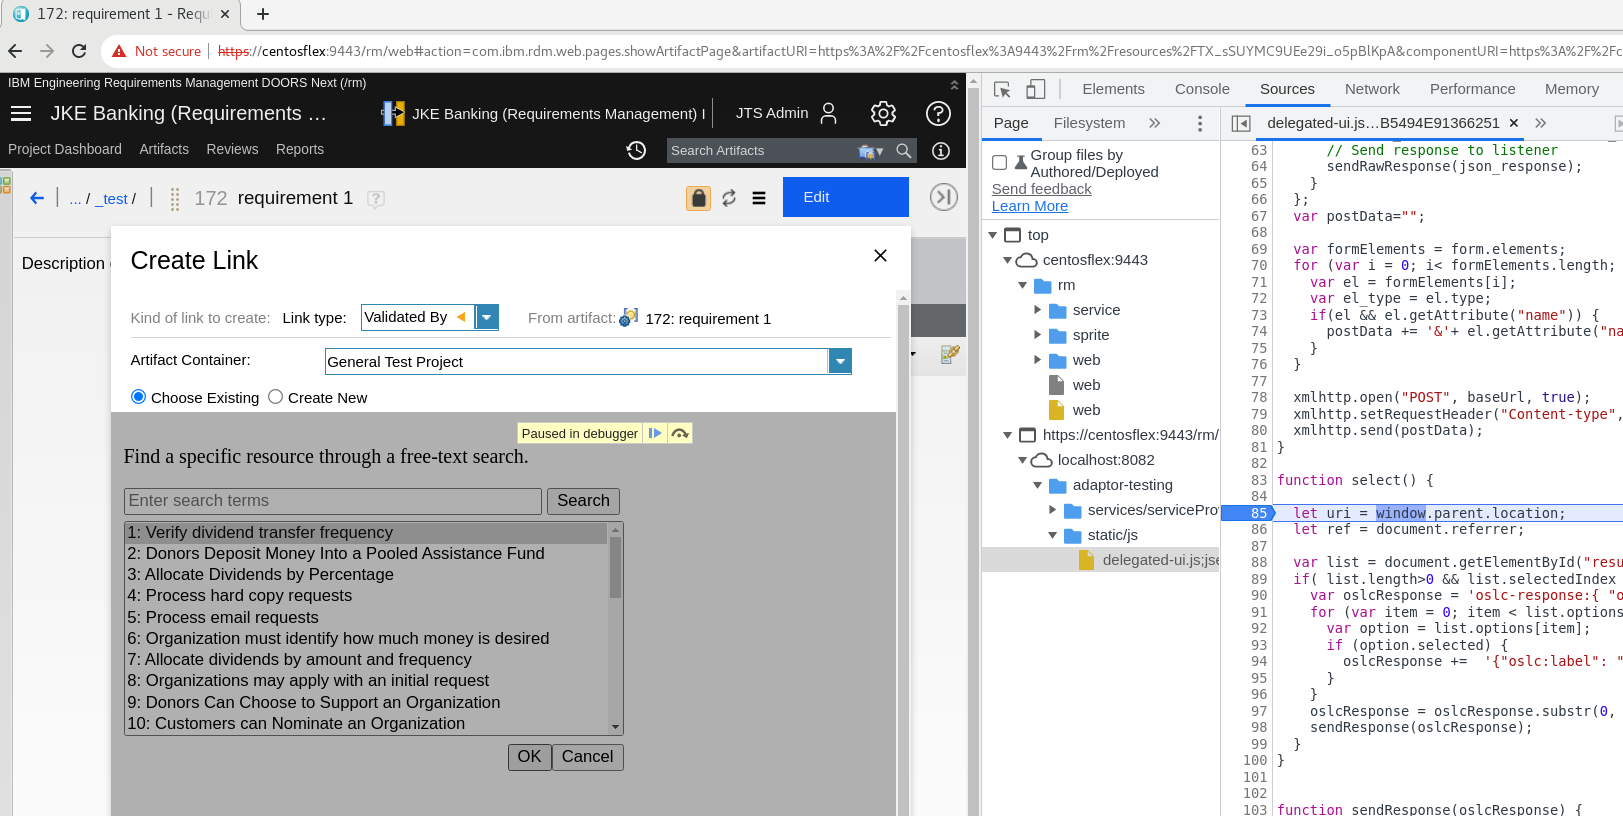Activate DevTools inspect element tool
Viewport: 1623px width, 816px height.
(x=1002, y=89)
